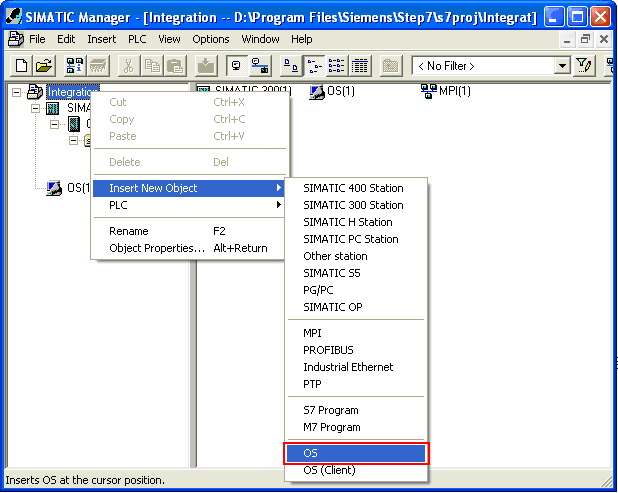
Task: Click the SIMATIC Manager document icon in menu bar
Action: tap(15, 39)
